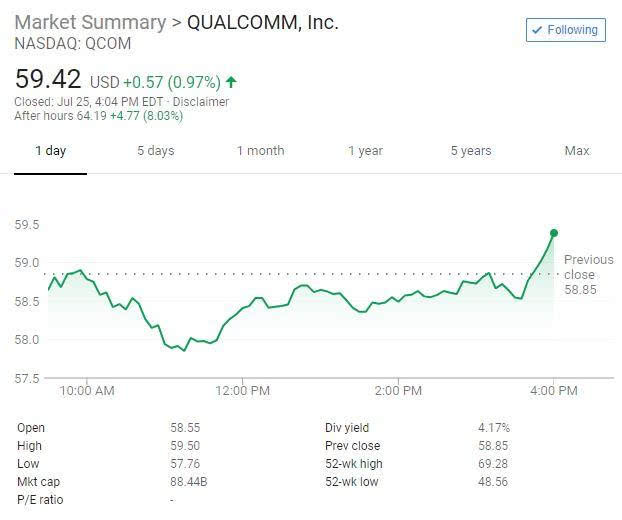Click the Mkt cap value 88.44B
Screen dimensions: 622x520
point(189,482)
